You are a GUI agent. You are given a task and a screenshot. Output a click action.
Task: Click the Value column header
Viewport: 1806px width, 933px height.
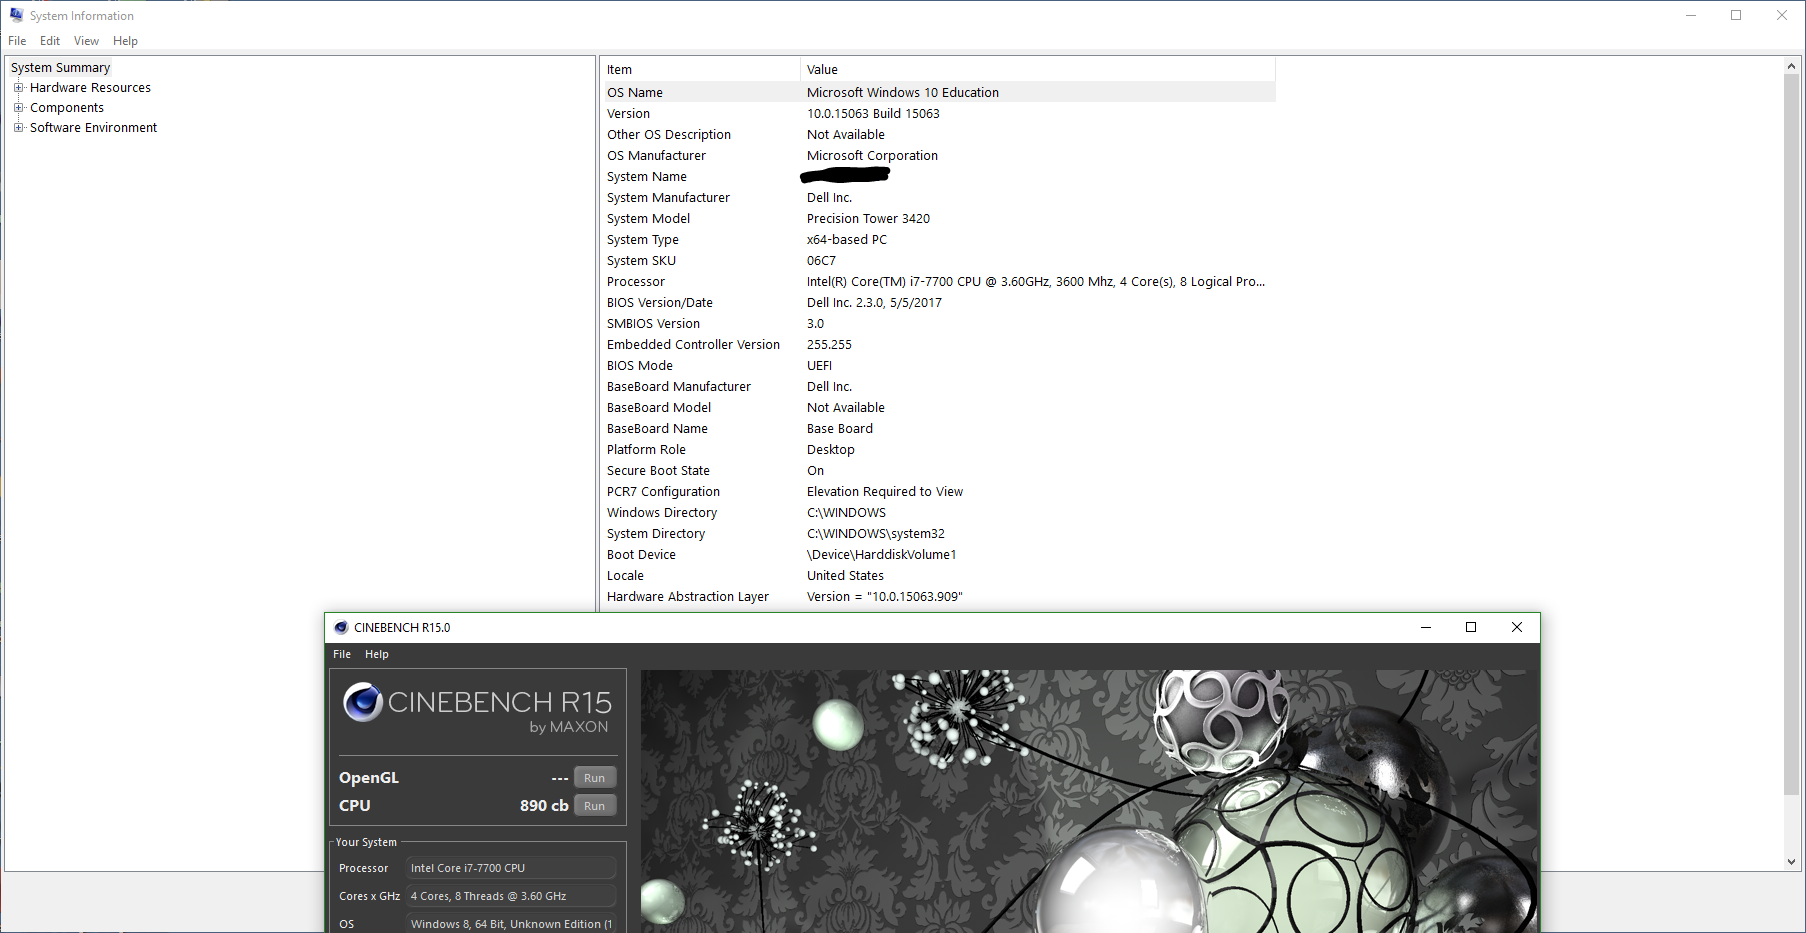[x=1038, y=70]
